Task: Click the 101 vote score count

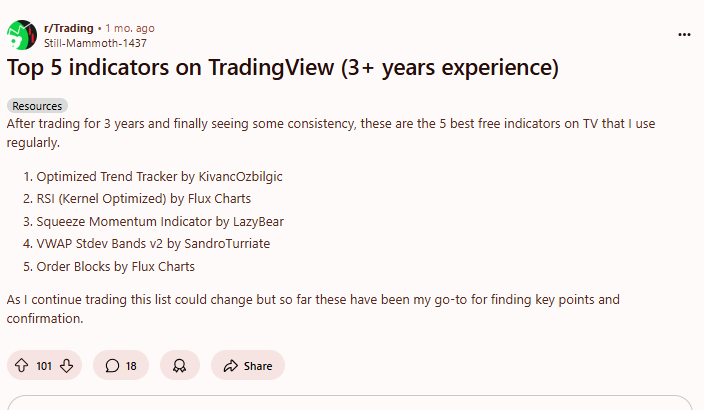Action: point(44,366)
